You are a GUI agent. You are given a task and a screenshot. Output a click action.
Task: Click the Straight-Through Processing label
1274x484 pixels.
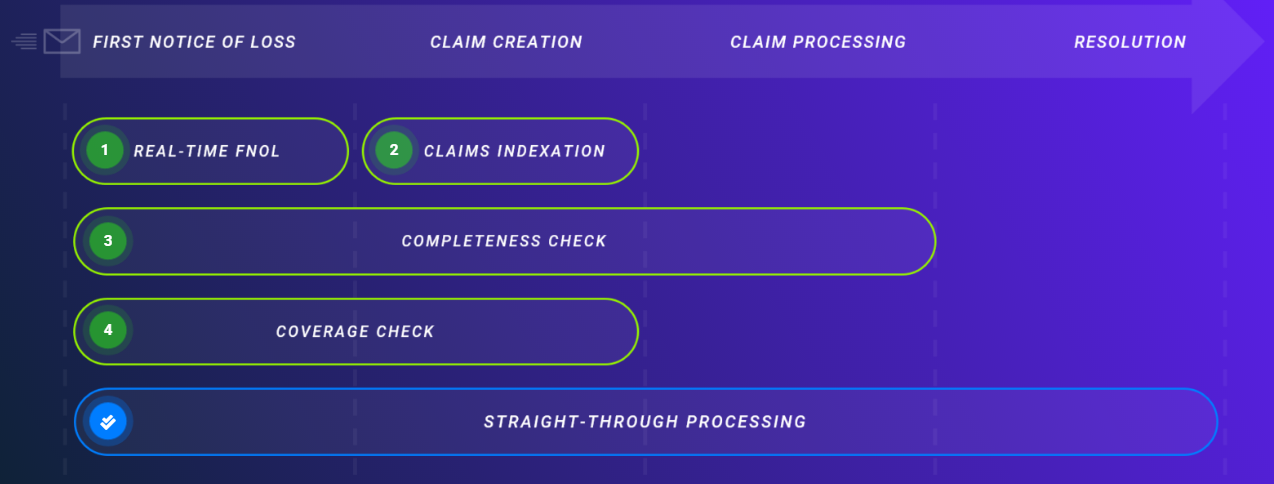click(x=645, y=422)
